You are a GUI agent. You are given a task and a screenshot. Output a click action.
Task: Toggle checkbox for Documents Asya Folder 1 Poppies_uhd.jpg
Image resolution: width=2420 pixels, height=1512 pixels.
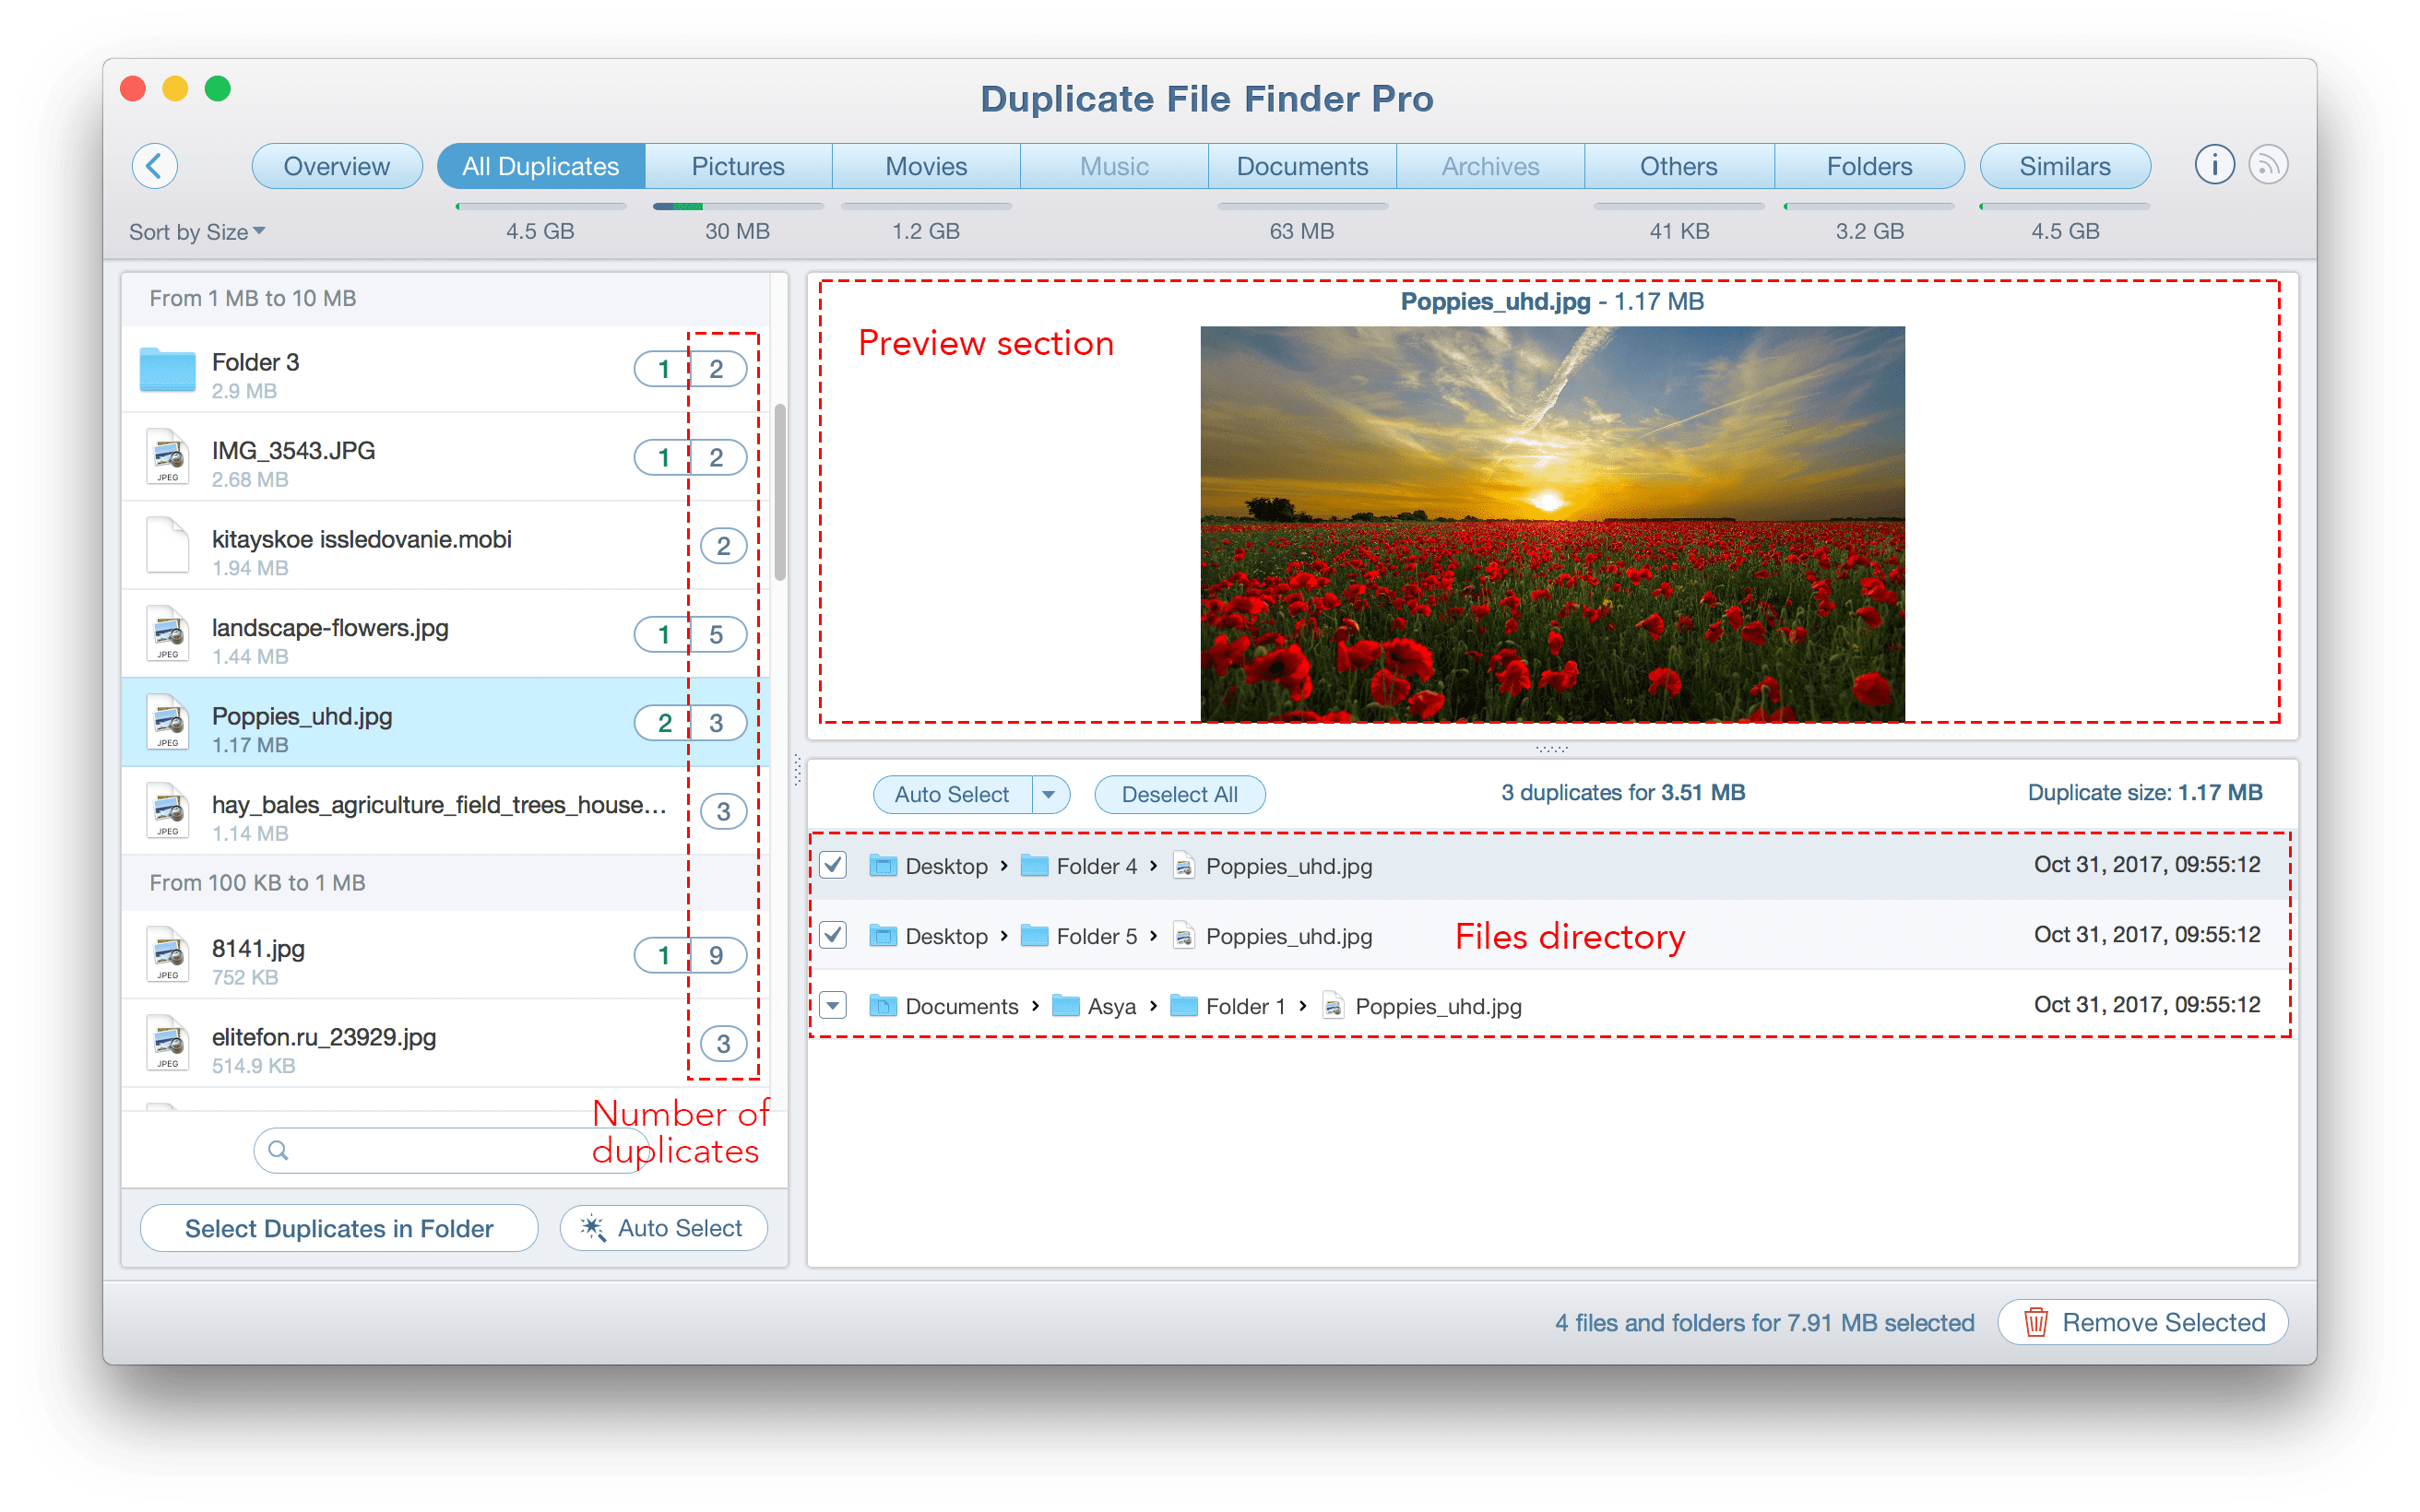(833, 1005)
